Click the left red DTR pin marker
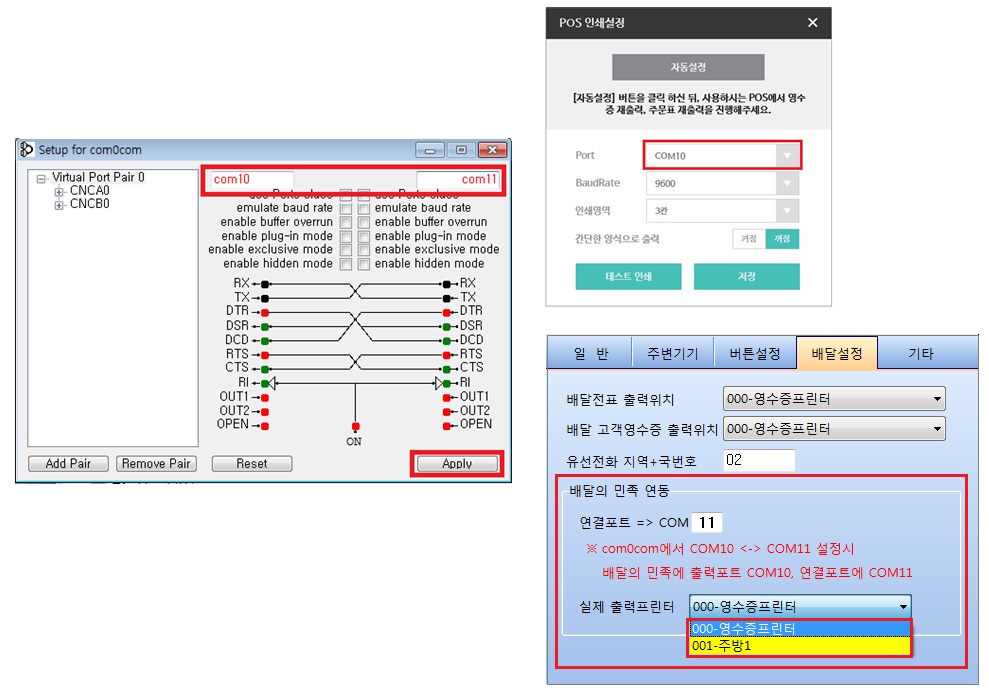 point(265,312)
